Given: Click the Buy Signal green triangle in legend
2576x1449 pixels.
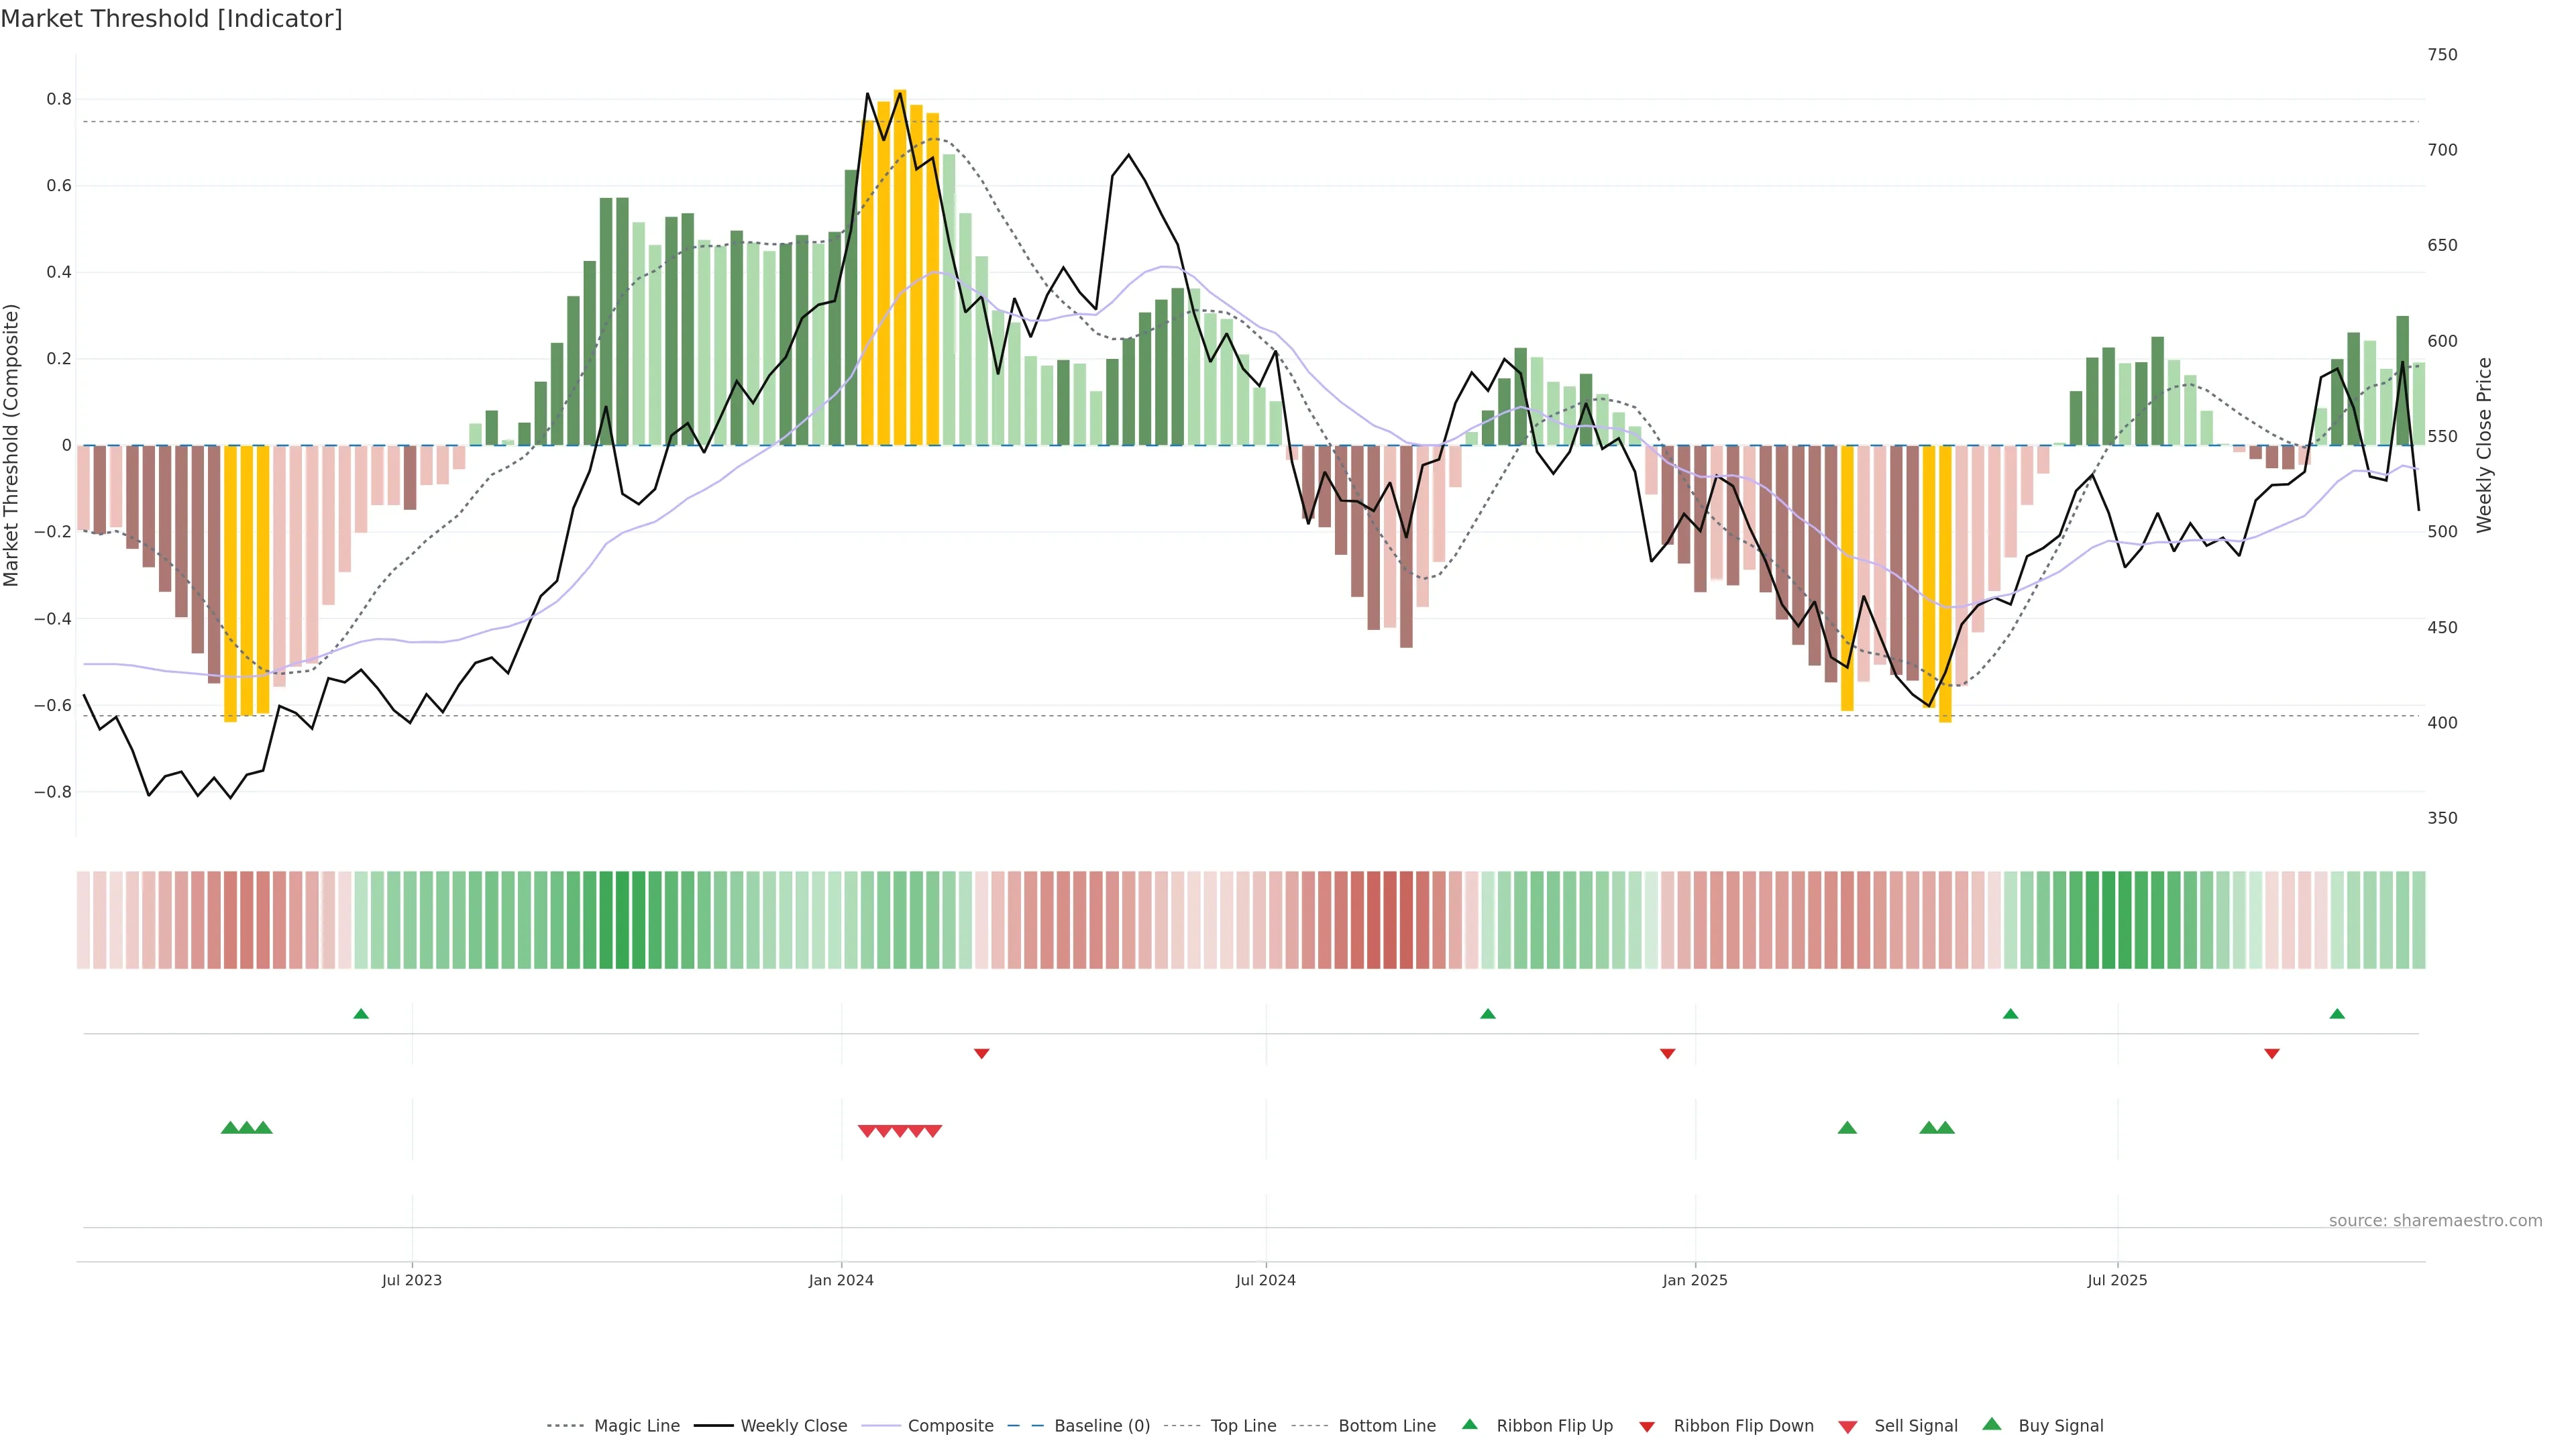Looking at the screenshot, I should 1992,1425.
